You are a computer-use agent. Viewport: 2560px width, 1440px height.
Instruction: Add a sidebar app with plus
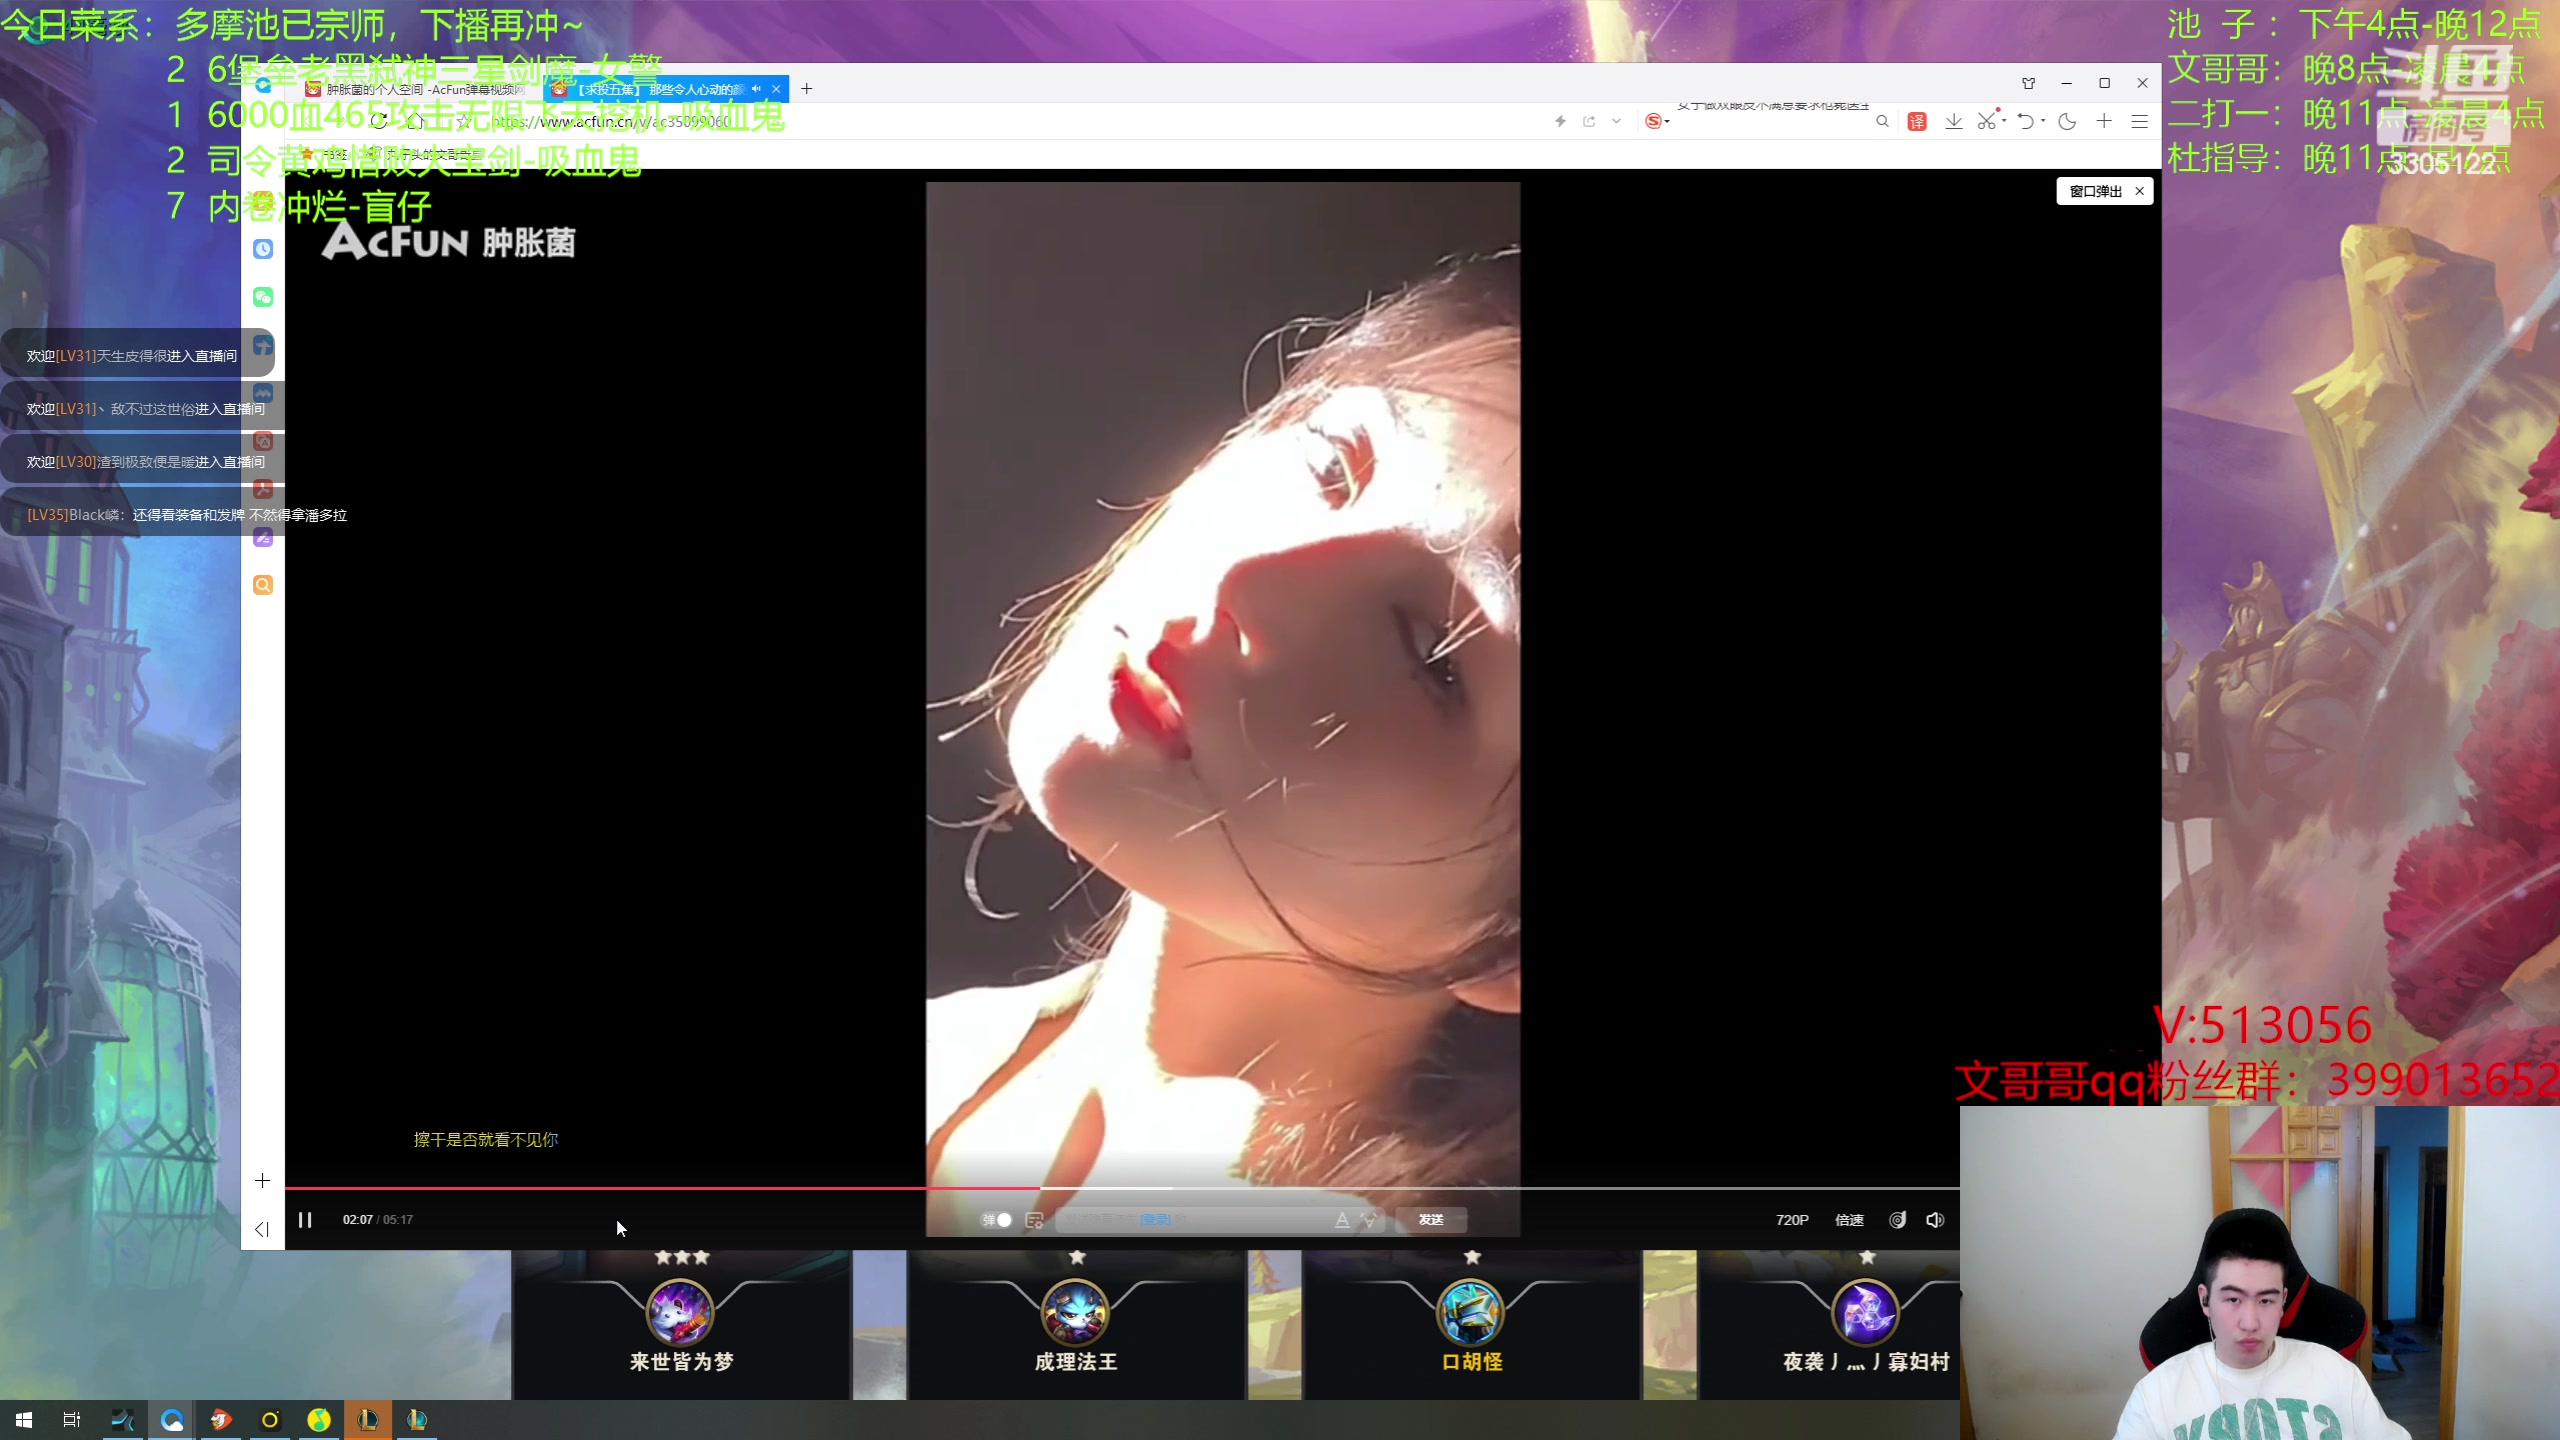(262, 1181)
